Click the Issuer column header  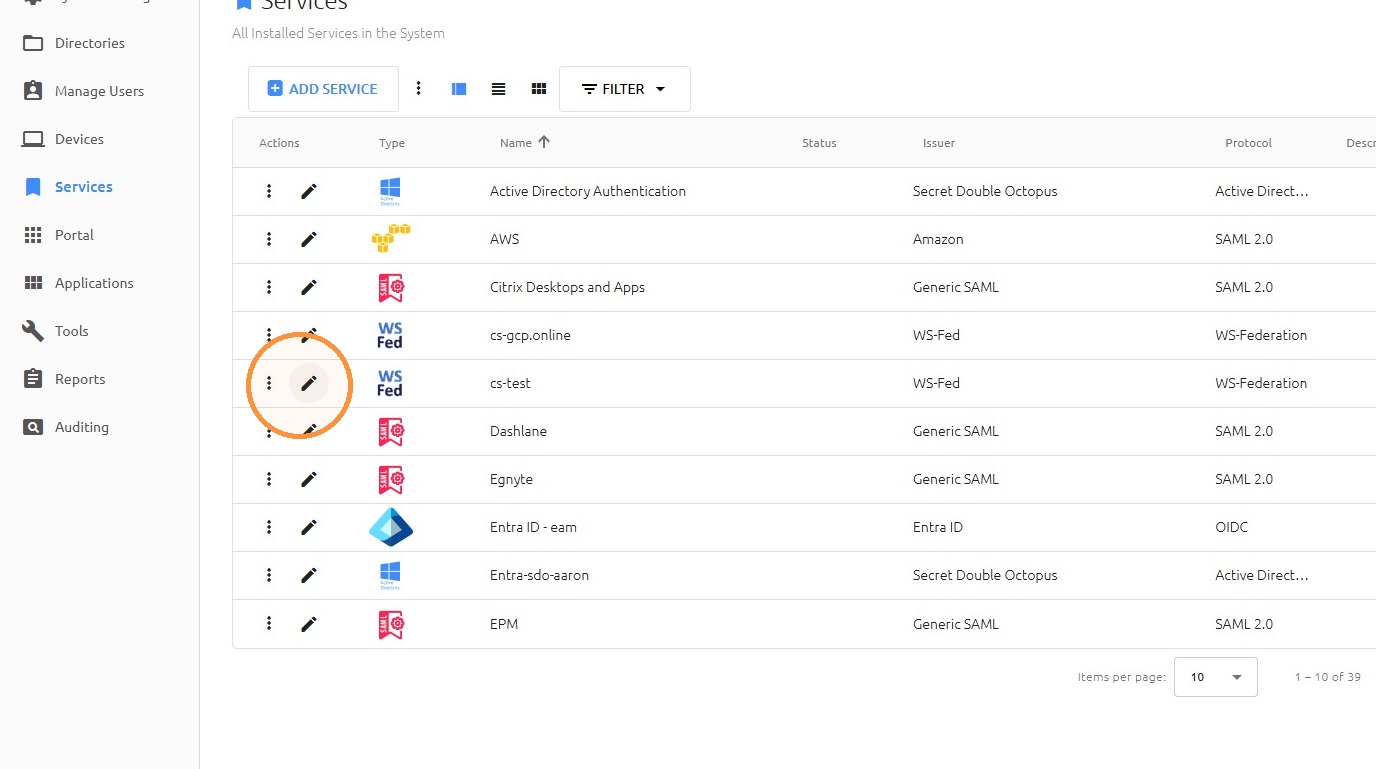pos(939,143)
